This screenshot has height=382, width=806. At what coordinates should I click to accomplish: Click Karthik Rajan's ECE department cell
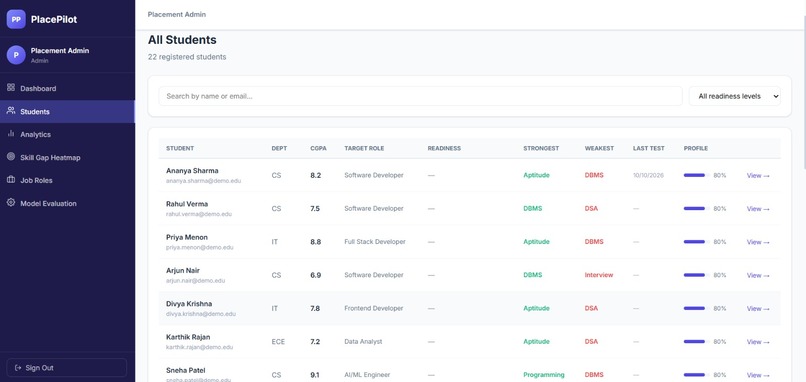pos(278,341)
